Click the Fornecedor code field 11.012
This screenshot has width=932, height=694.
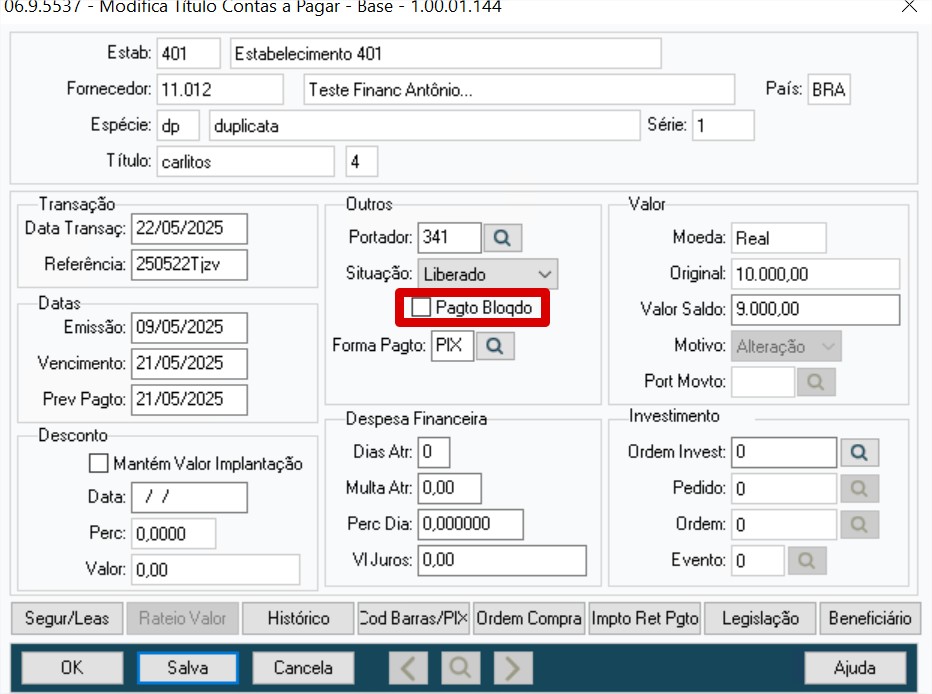(x=220, y=89)
